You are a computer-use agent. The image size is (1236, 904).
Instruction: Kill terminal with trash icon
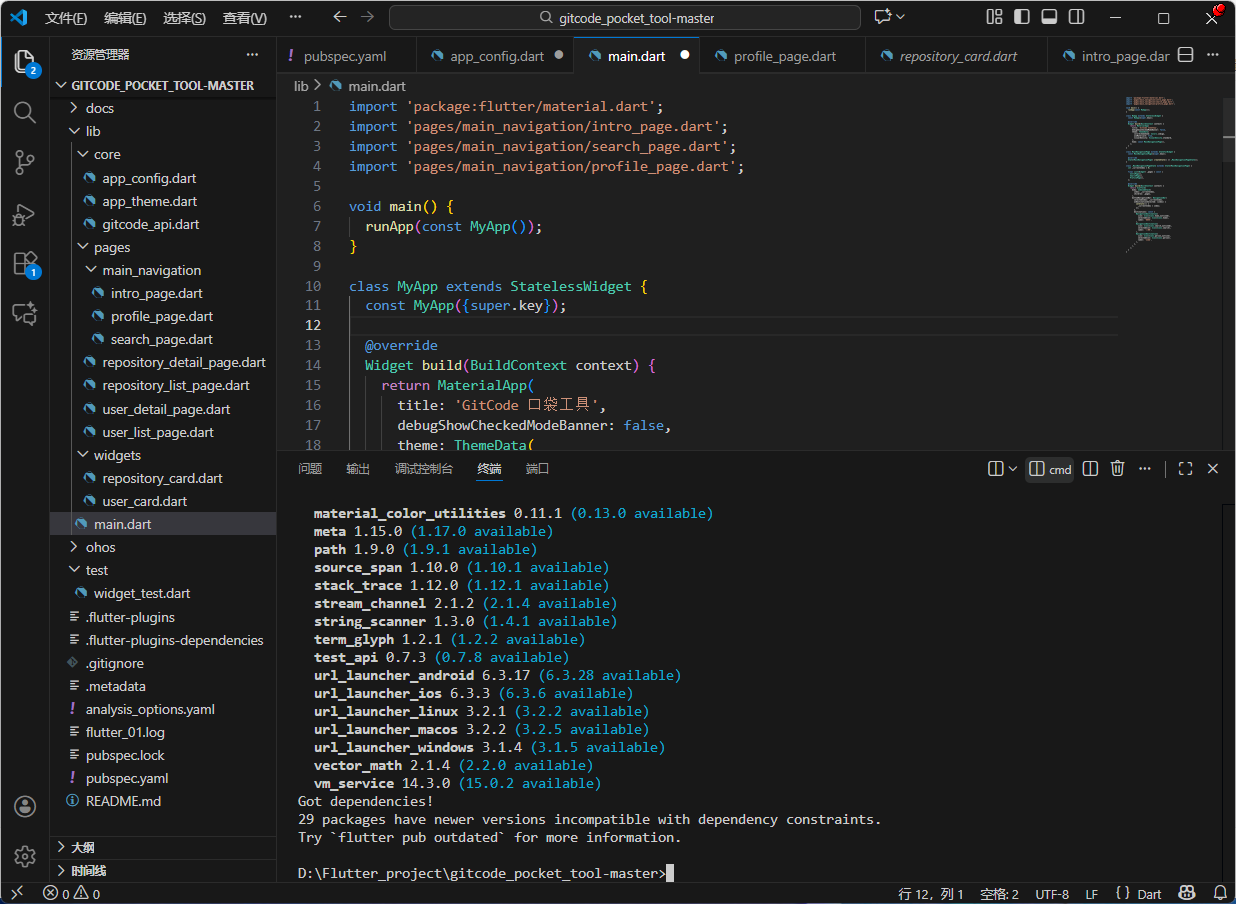(x=1118, y=469)
